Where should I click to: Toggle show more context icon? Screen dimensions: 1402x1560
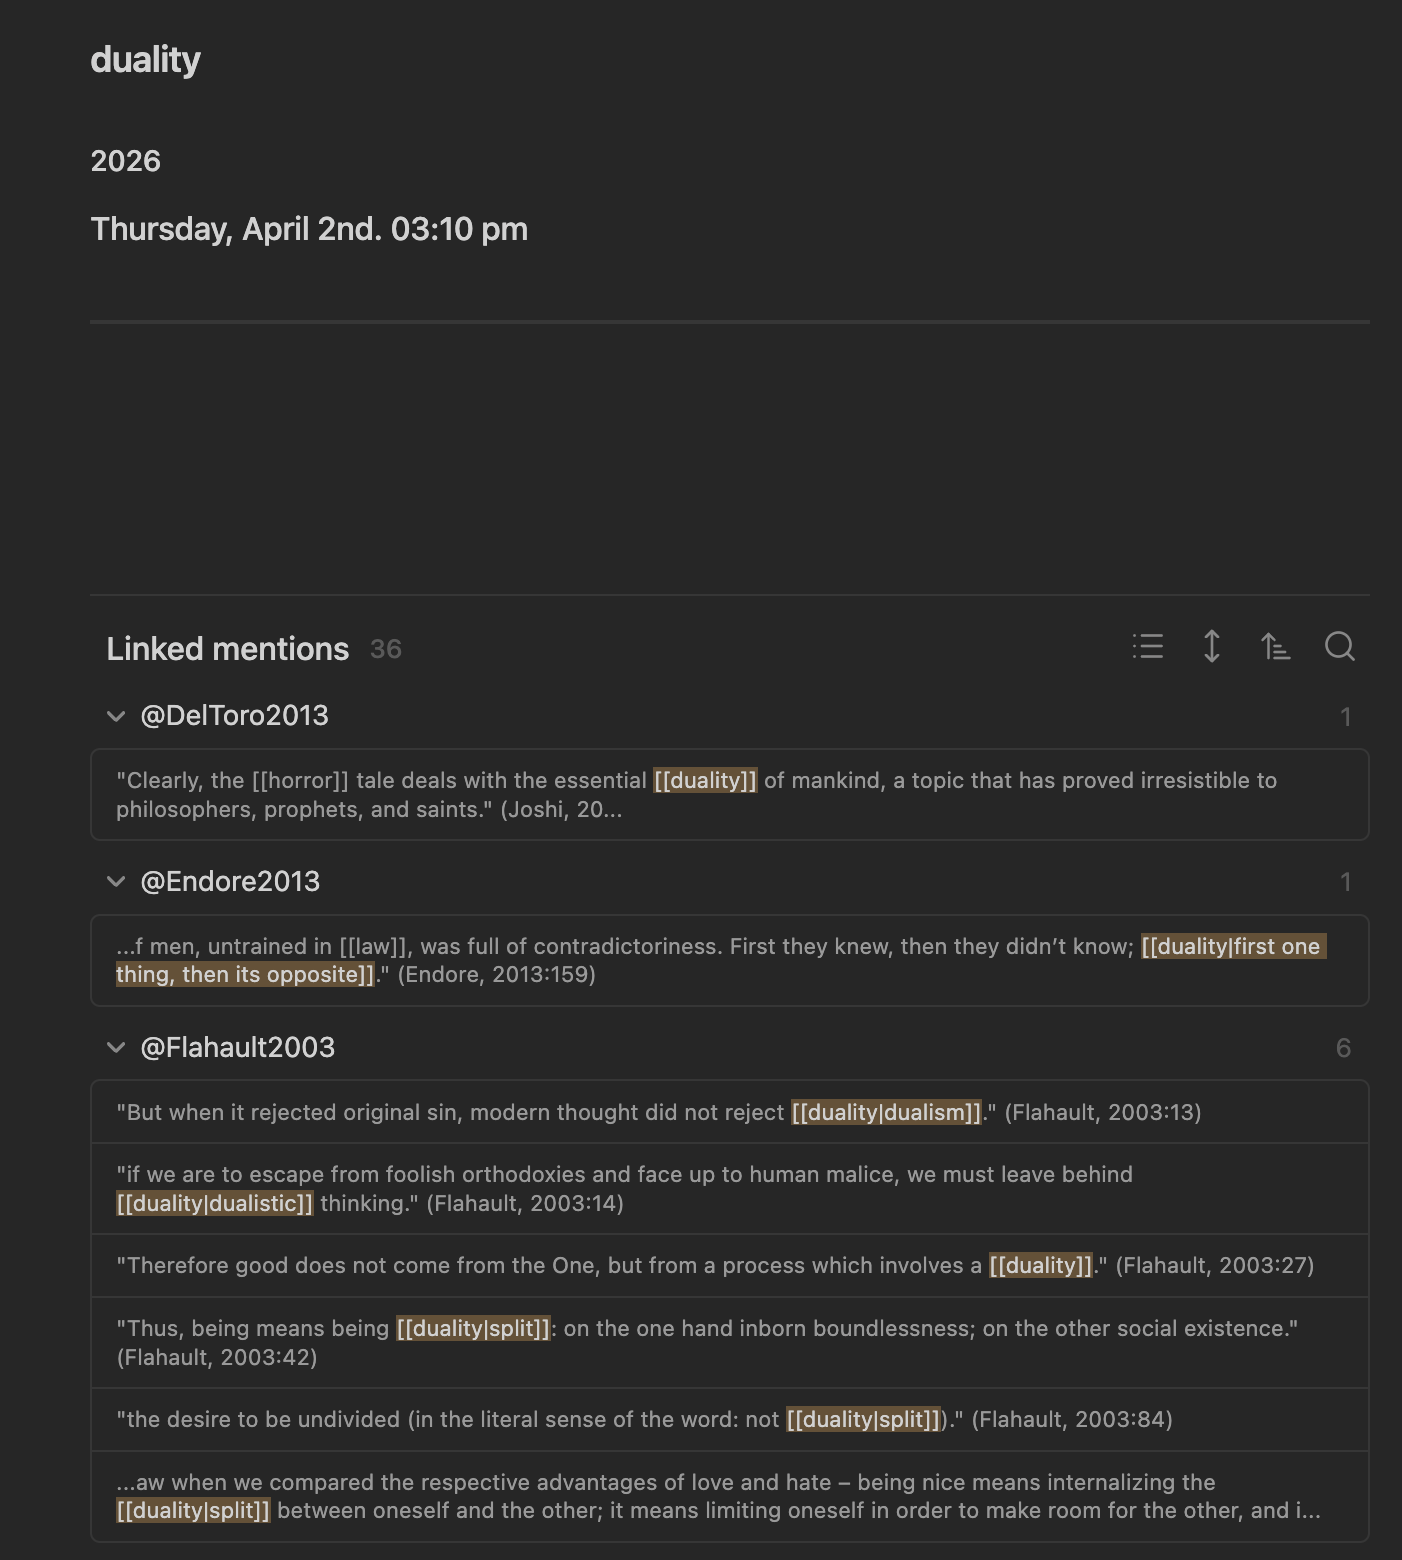(x=1211, y=647)
